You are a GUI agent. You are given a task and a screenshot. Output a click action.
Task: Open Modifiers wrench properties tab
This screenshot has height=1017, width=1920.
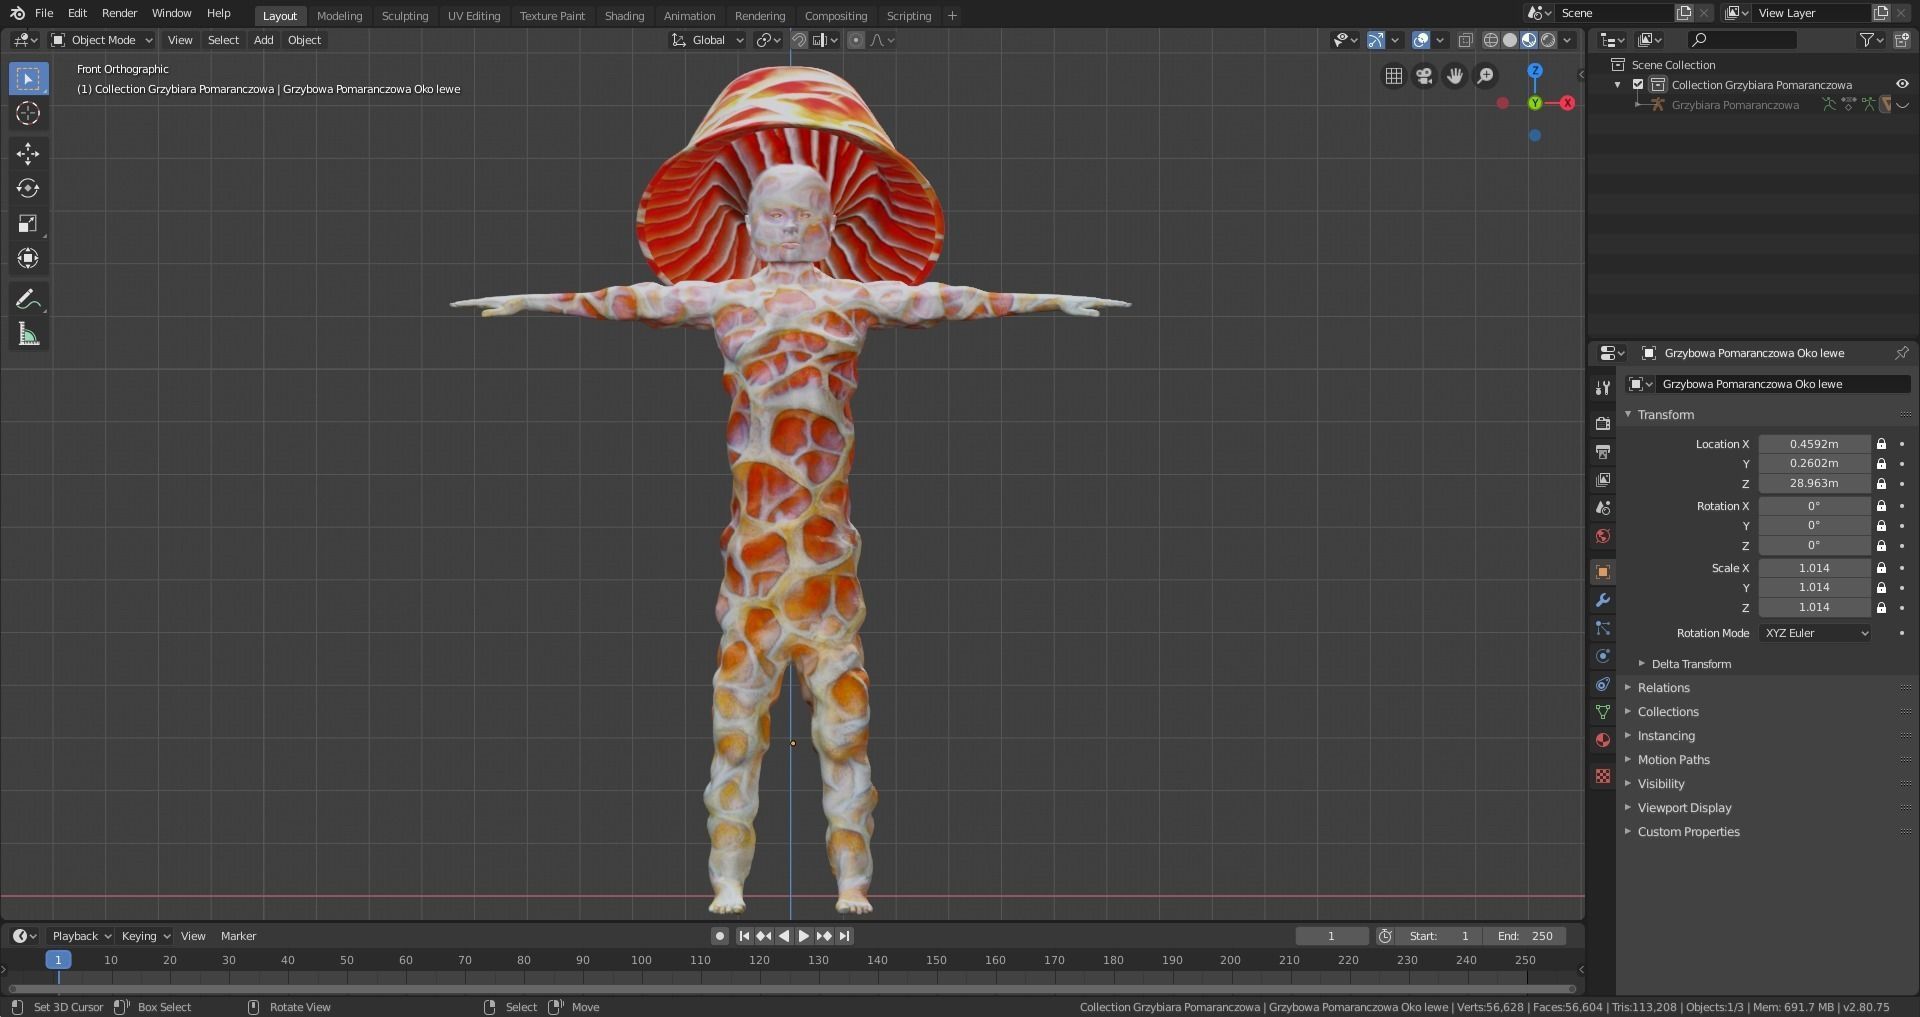[x=1602, y=600]
